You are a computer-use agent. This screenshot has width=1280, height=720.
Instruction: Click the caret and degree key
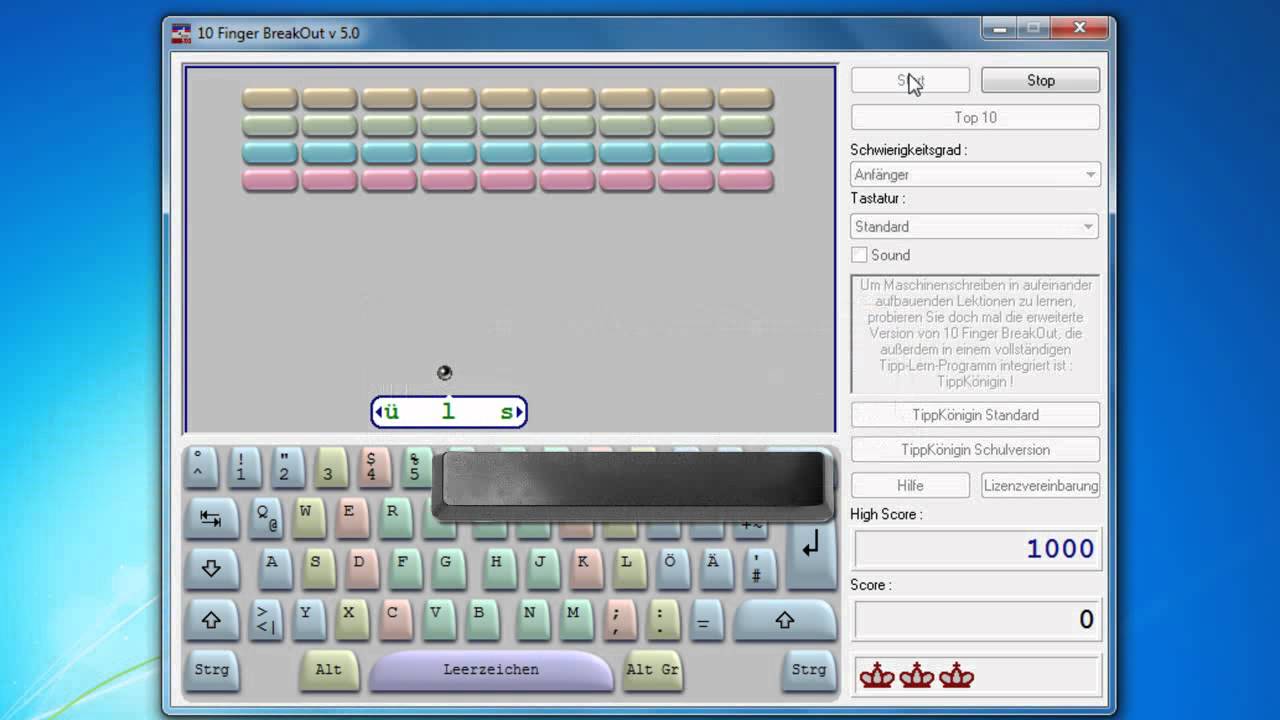pyautogui.click(x=200, y=466)
